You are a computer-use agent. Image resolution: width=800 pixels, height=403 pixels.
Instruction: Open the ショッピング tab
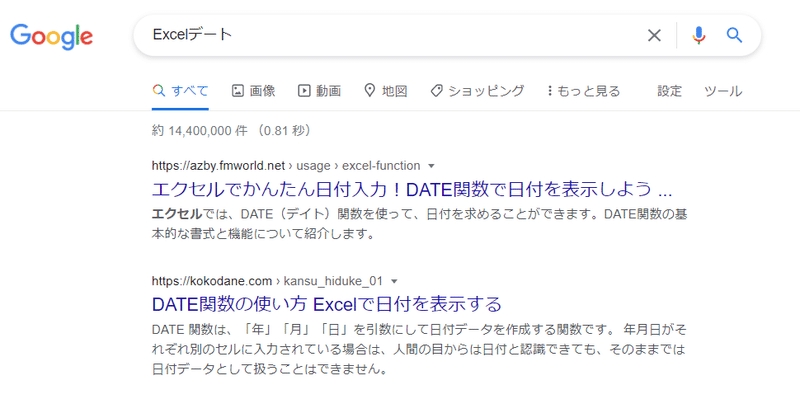[477, 91]
